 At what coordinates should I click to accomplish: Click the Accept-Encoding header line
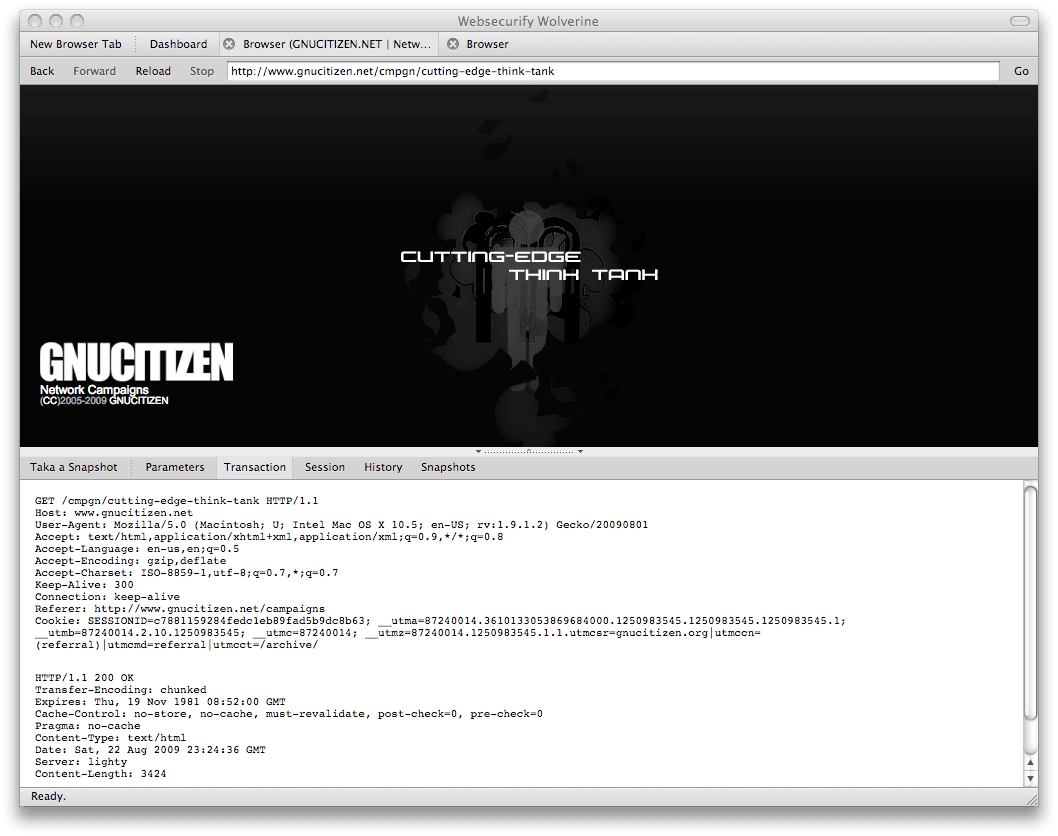coord(130,561)
